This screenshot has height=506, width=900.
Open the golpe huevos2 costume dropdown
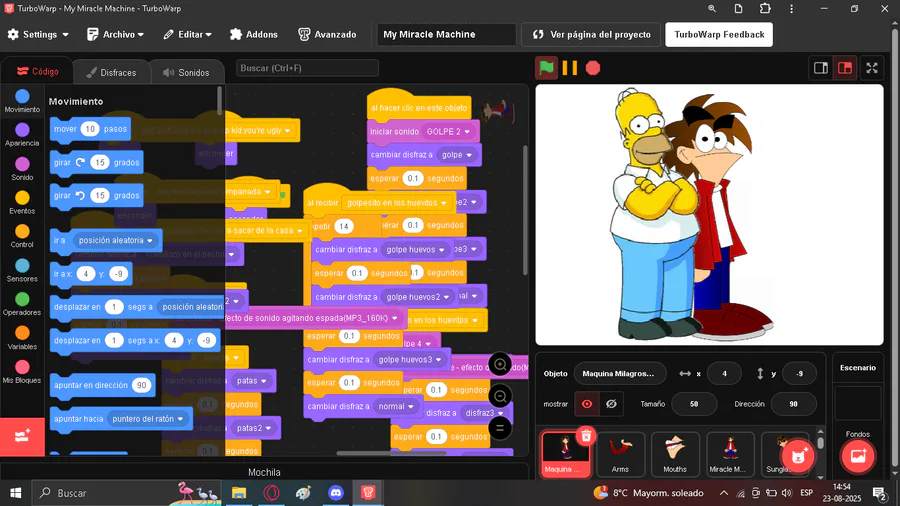point(418,297)
